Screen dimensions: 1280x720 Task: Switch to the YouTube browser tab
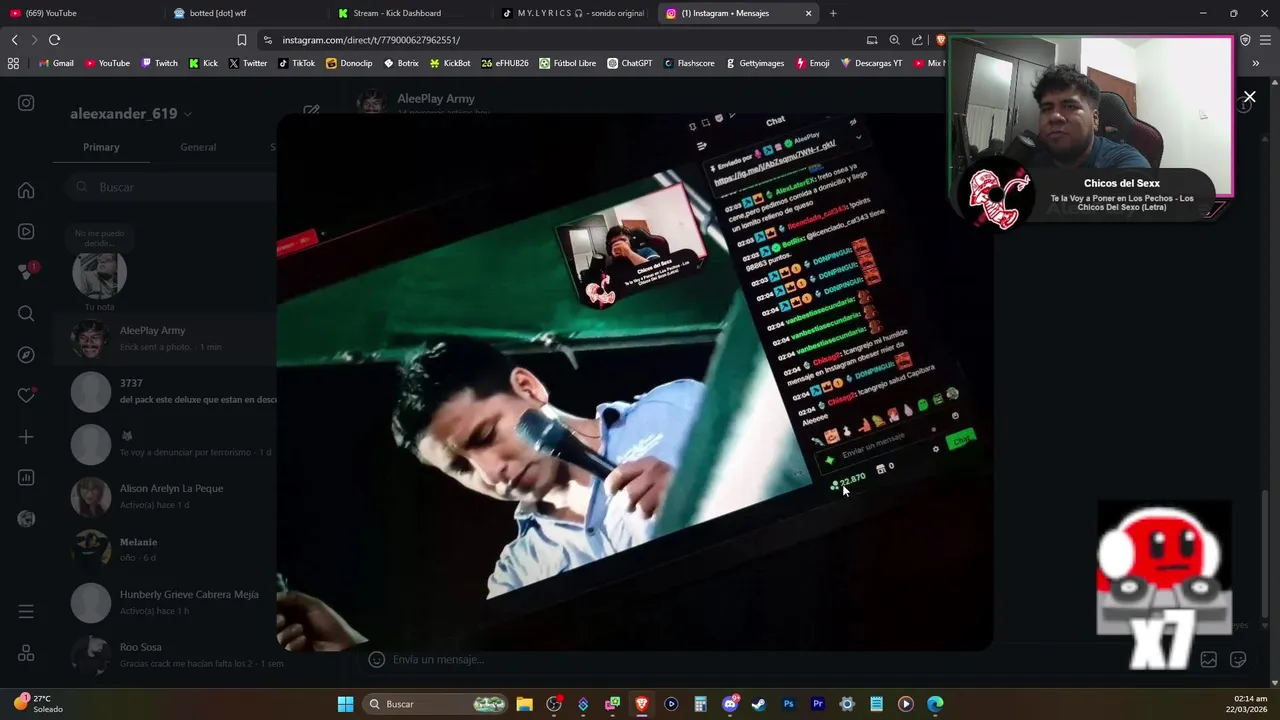[x=80, y=13]
